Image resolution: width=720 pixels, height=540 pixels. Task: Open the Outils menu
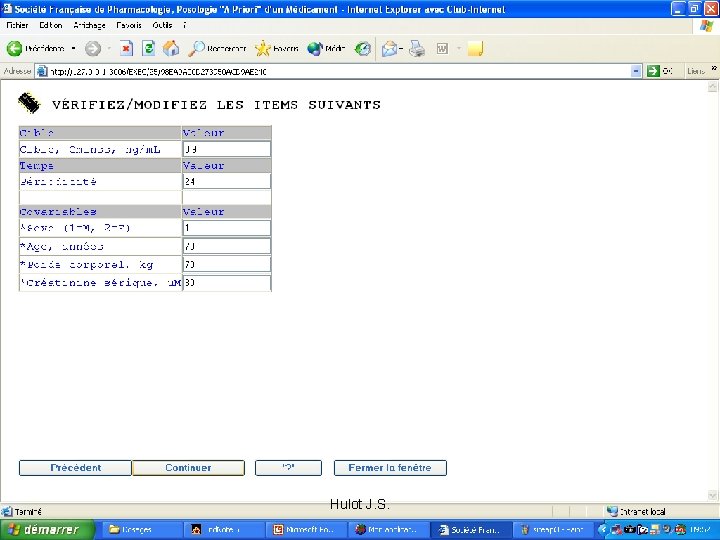pyautogui.click(x=163, y=25)
